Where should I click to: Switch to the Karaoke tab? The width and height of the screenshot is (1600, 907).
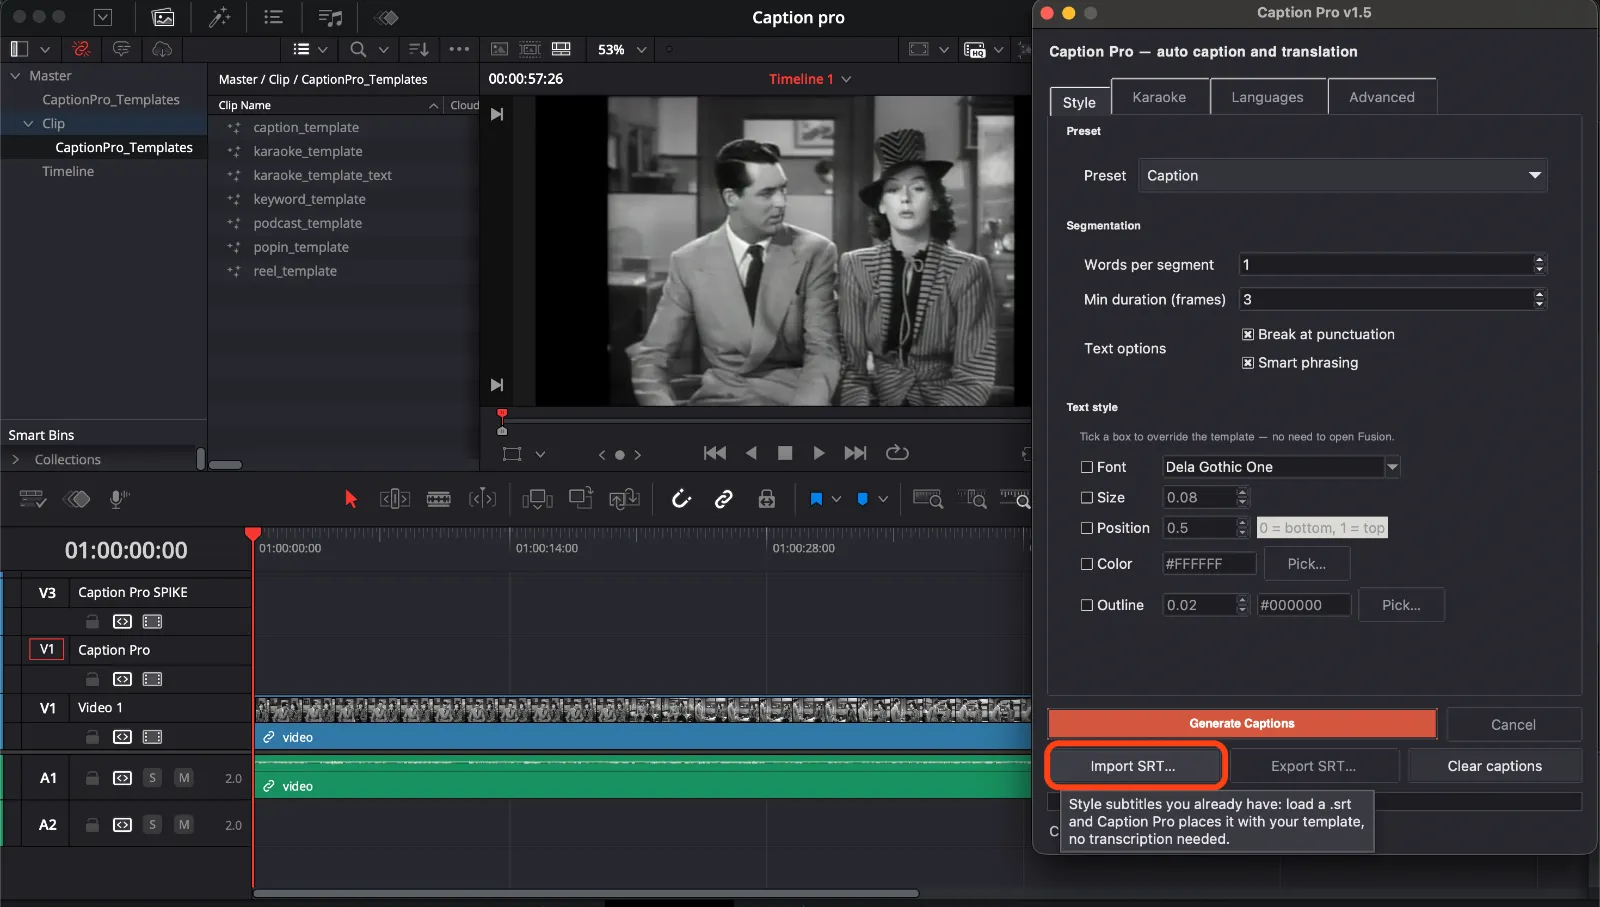[1159, 97]
